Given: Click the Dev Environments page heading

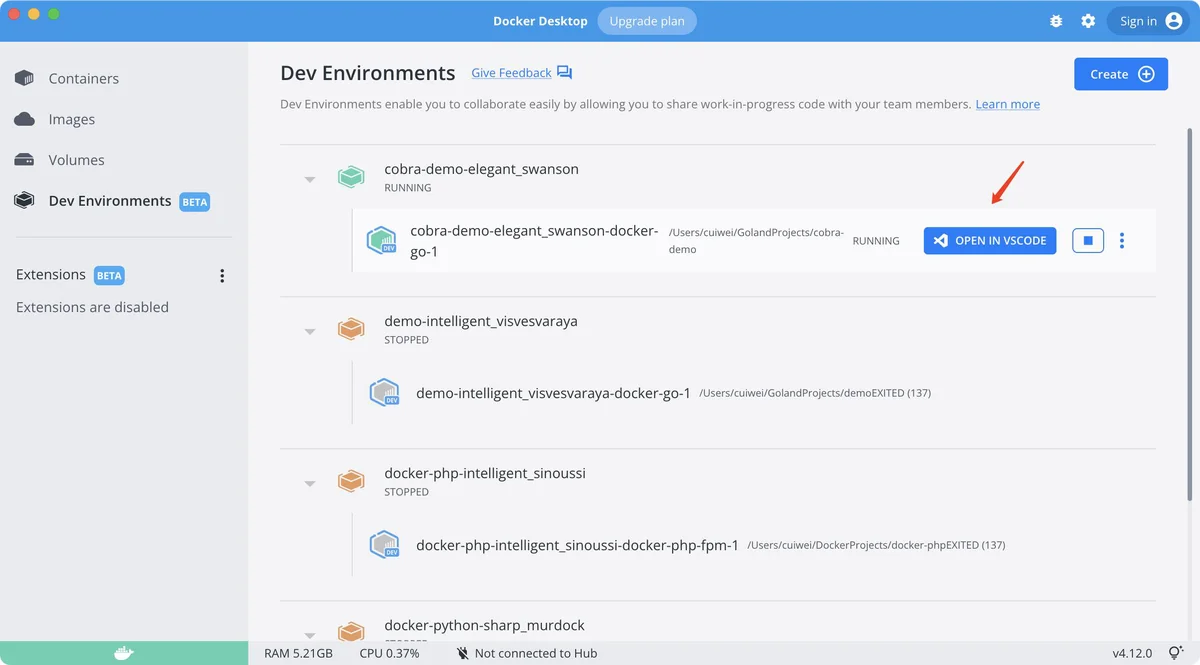Looking at the screenshot, I should pyautogui.click(x=368, y=73).
